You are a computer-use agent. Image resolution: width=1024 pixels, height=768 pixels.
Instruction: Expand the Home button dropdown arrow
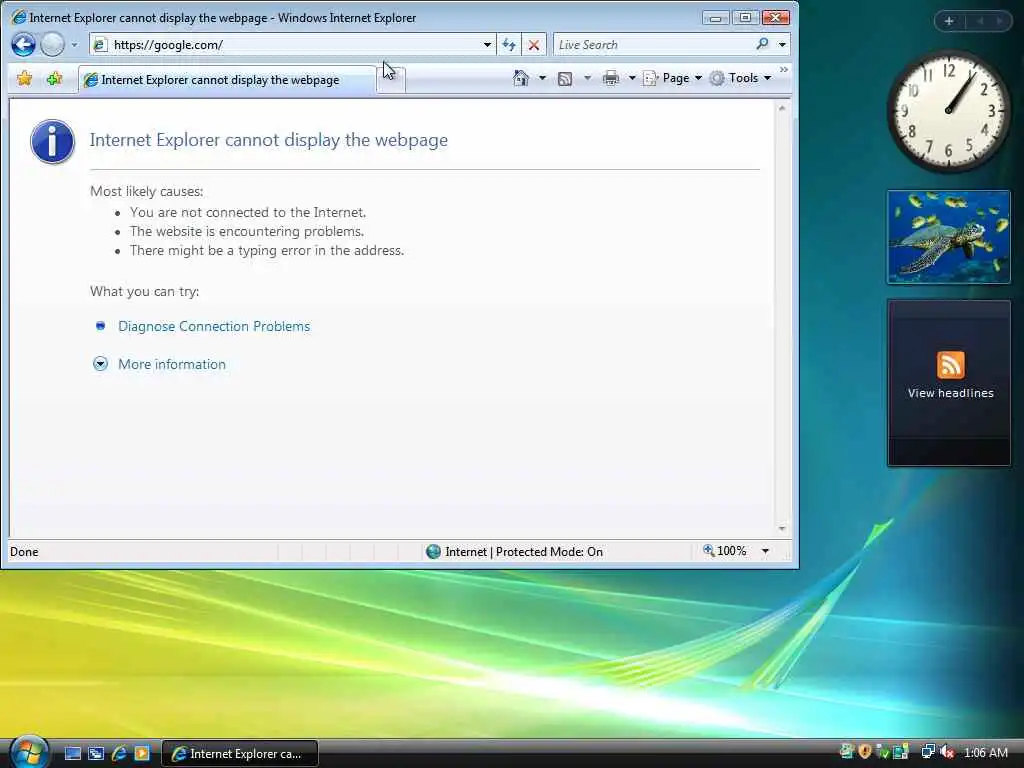542,78
